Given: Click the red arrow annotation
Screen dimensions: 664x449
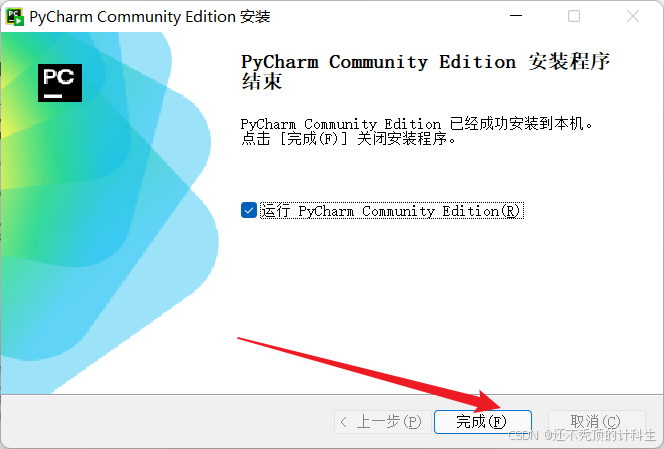Looking at the screenshot, I should [368, 374].
